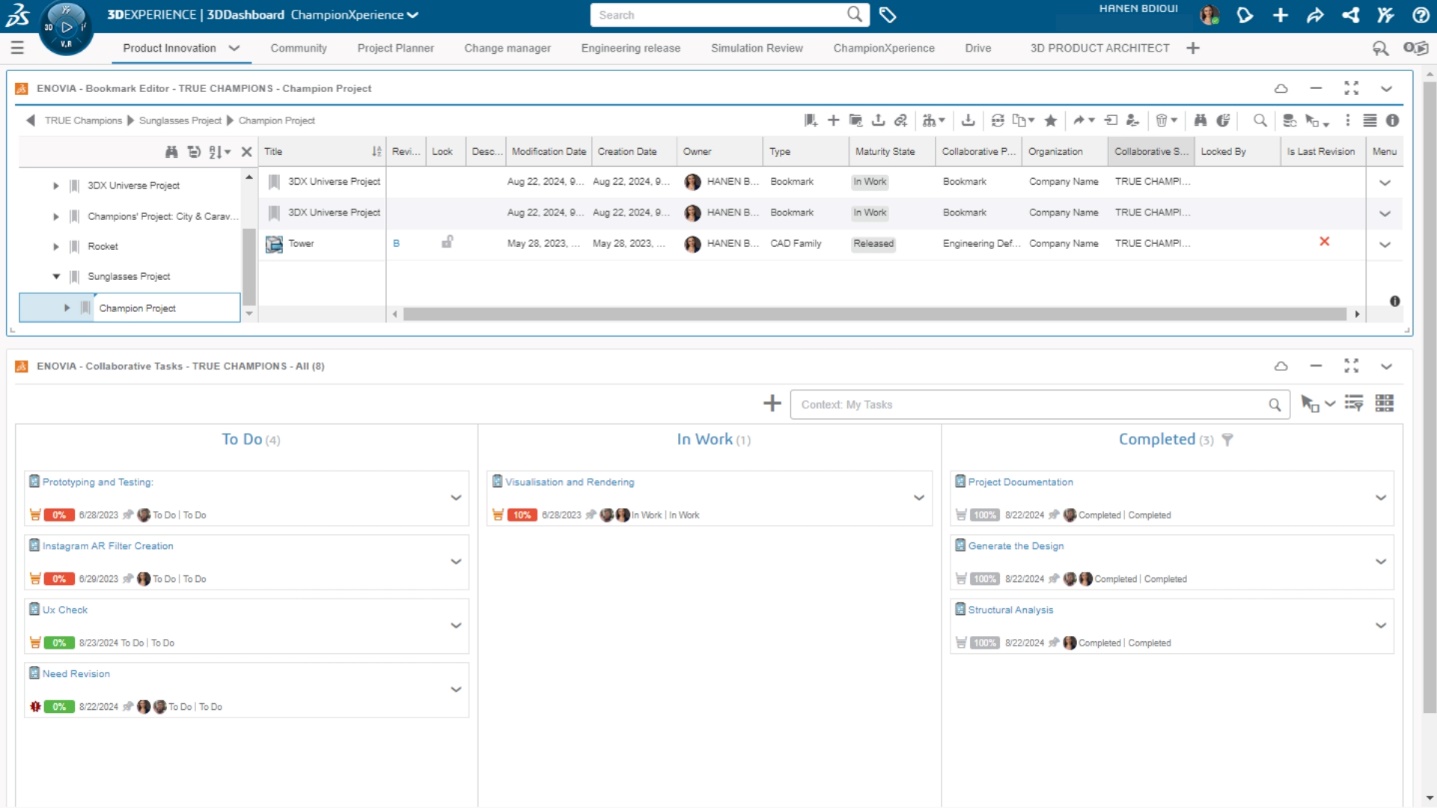Open the Generate the Design task link
The width and height of the screenshot is (1437, 808).
(1016, 546)
